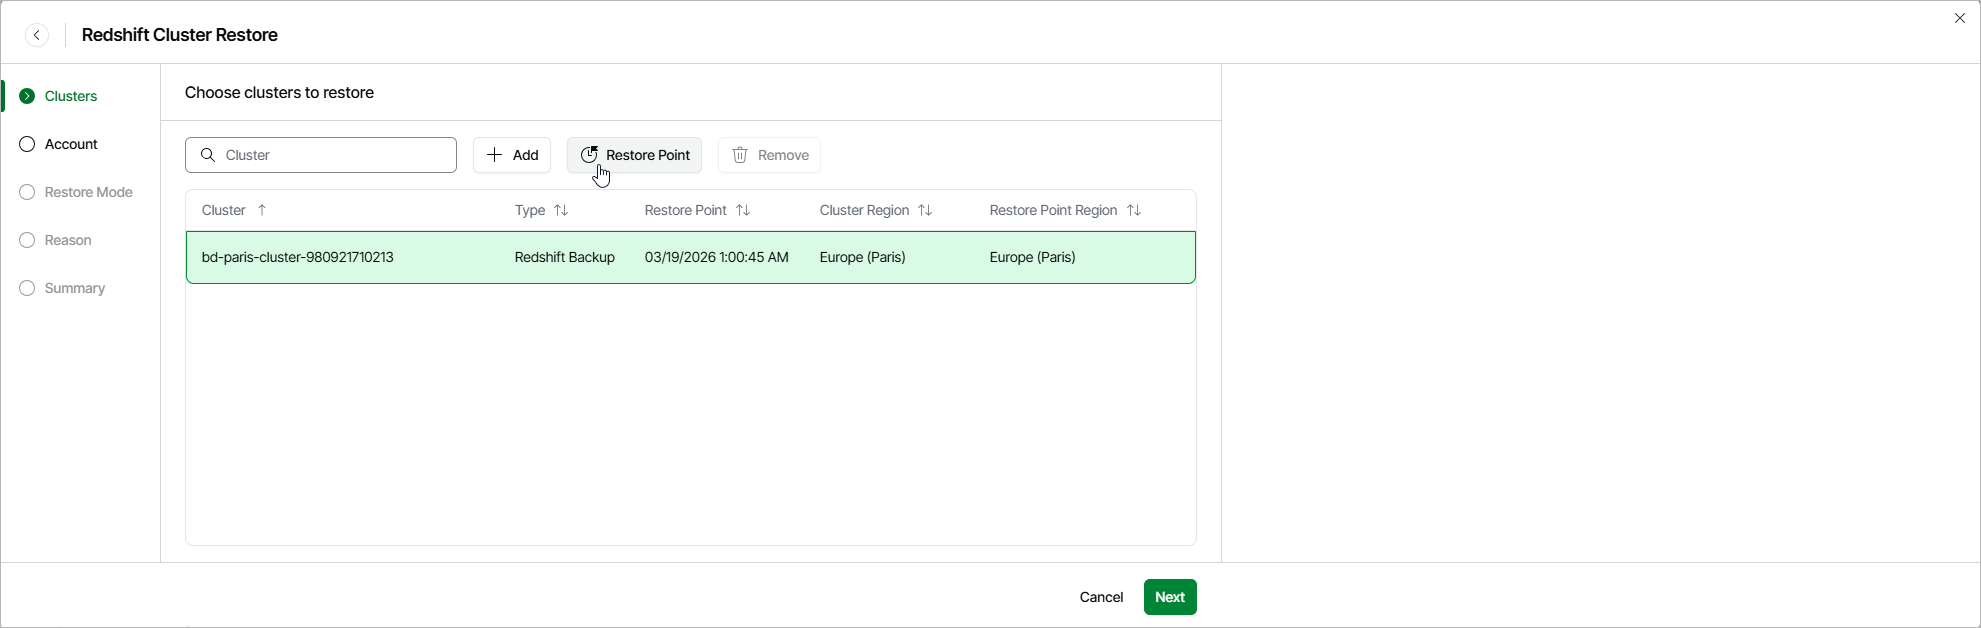Click the back arrow icon
The width and height of the screenshot is (1981, 628).
37,36
